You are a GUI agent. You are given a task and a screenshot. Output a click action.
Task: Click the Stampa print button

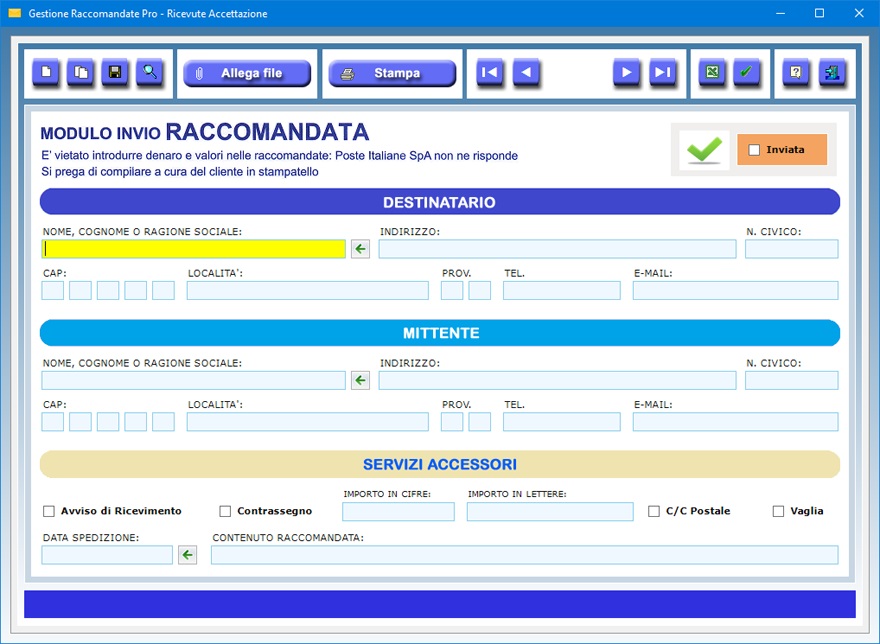coord(392,73)
